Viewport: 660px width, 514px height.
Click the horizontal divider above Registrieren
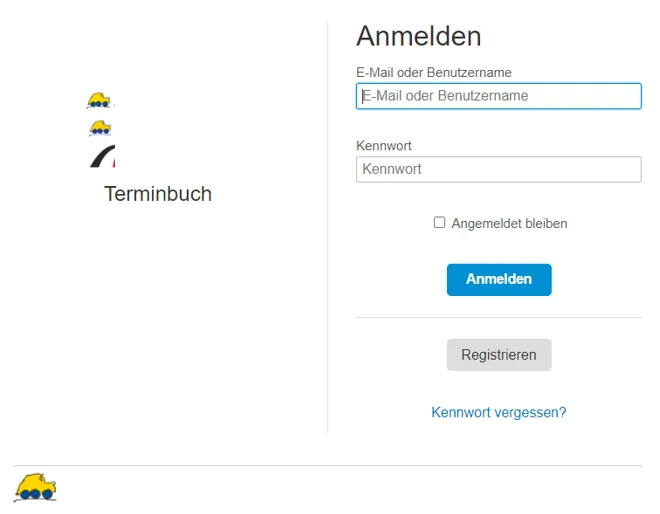[498, 318]
